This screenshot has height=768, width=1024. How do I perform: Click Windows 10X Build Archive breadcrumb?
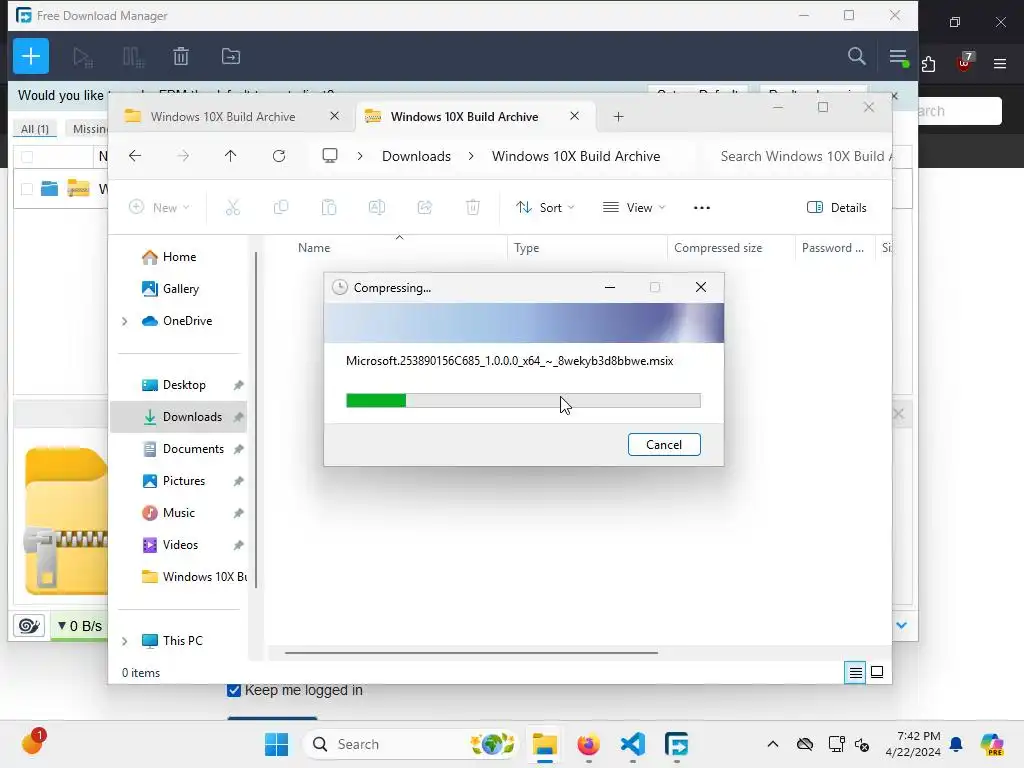click(576, 156)
